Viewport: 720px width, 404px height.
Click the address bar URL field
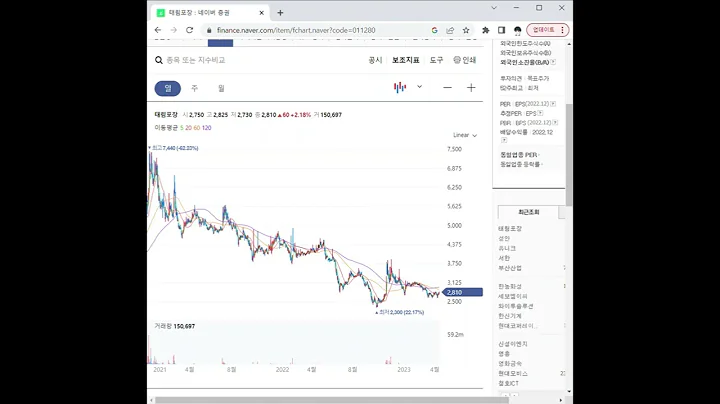tap(296, 30)
